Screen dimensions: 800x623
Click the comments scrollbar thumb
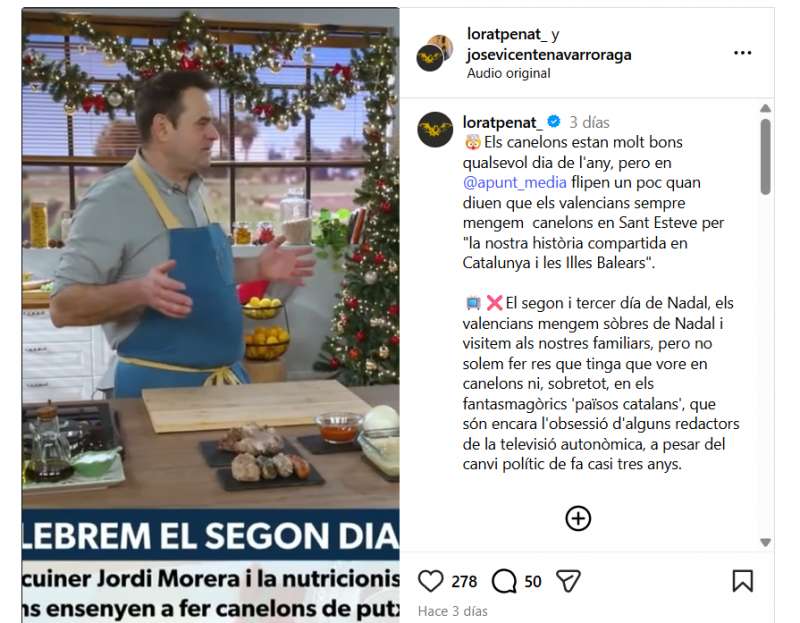765,157
